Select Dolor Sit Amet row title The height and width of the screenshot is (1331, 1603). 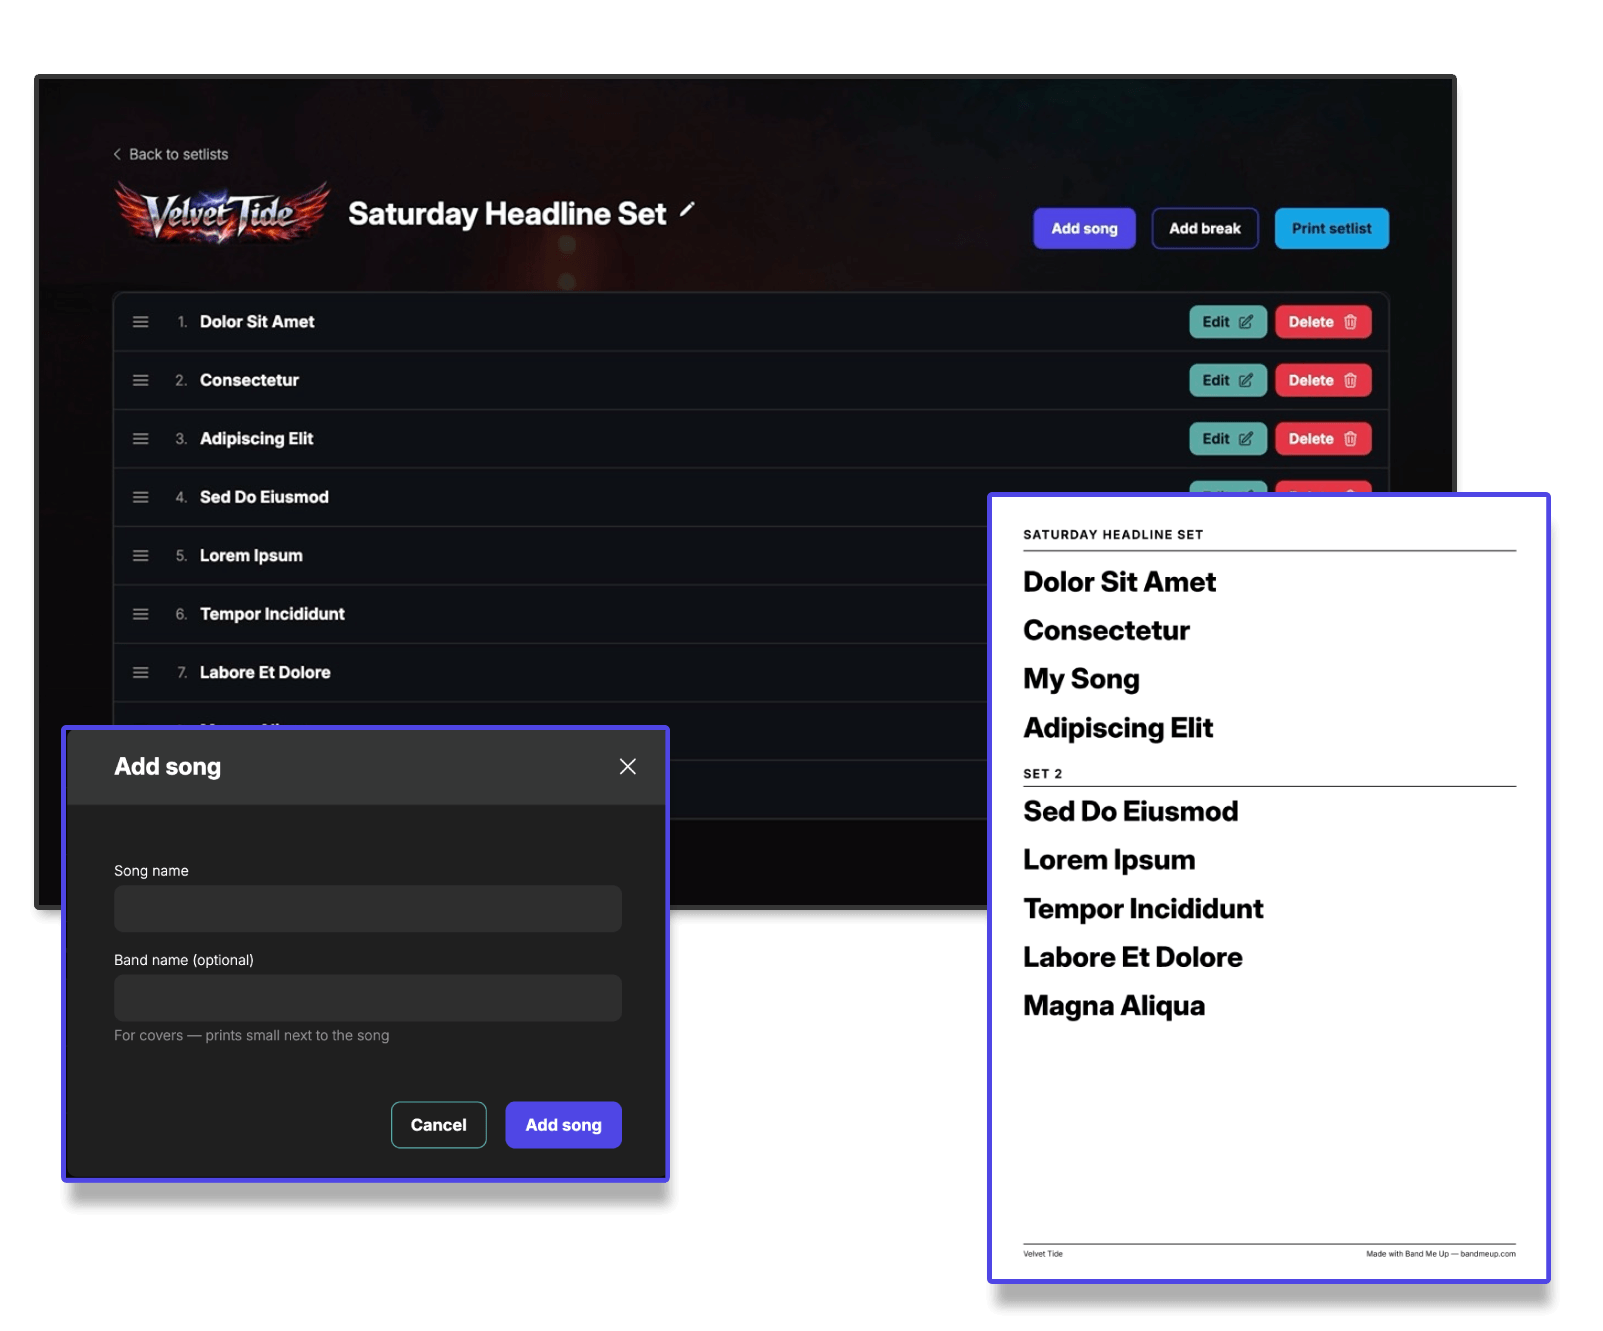[257, 322]
